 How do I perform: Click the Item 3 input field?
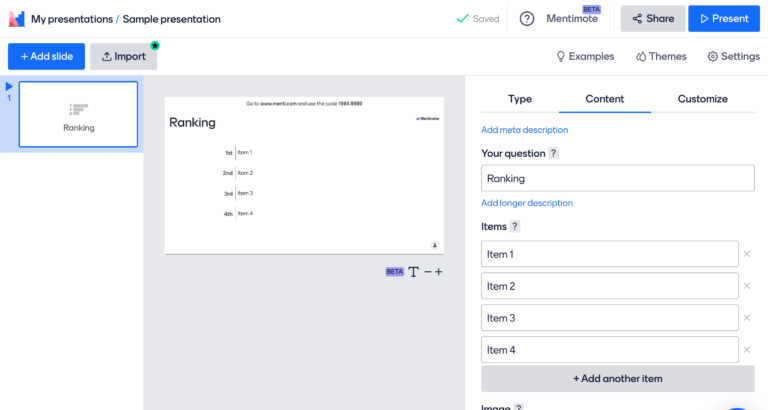coord(610,317)
